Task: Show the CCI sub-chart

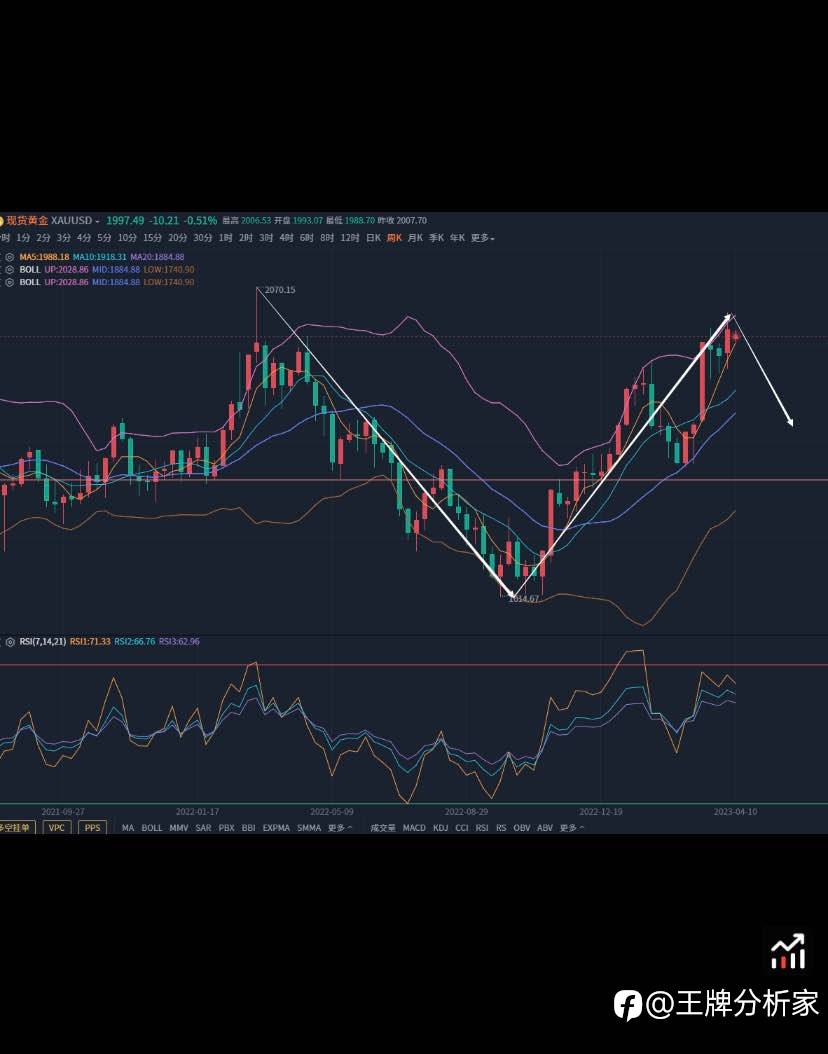Action: 462,828
